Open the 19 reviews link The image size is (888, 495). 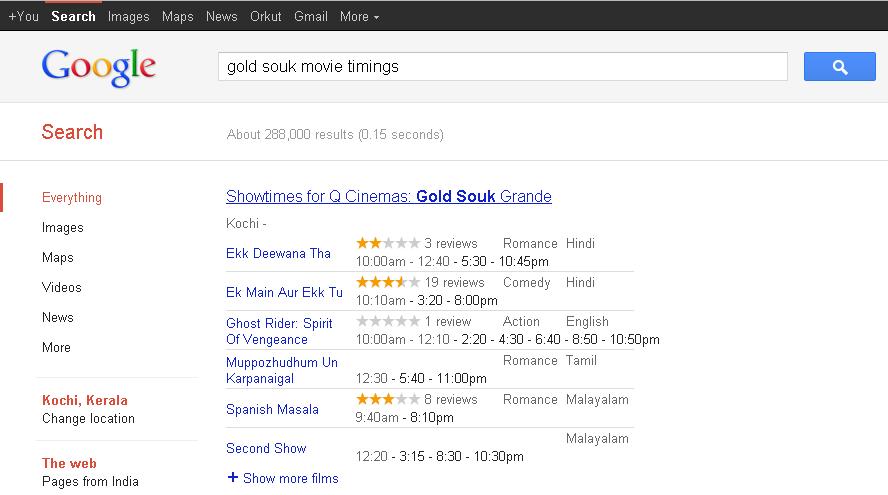454,282
